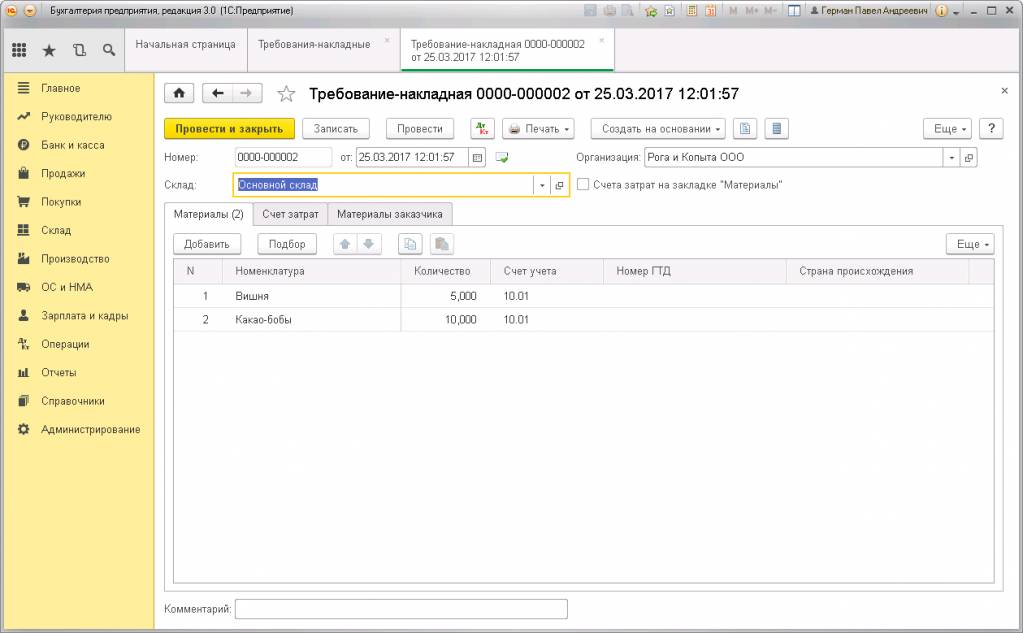Click the Провести и закрыть button

pyautogui.click(x=229, y=129)
